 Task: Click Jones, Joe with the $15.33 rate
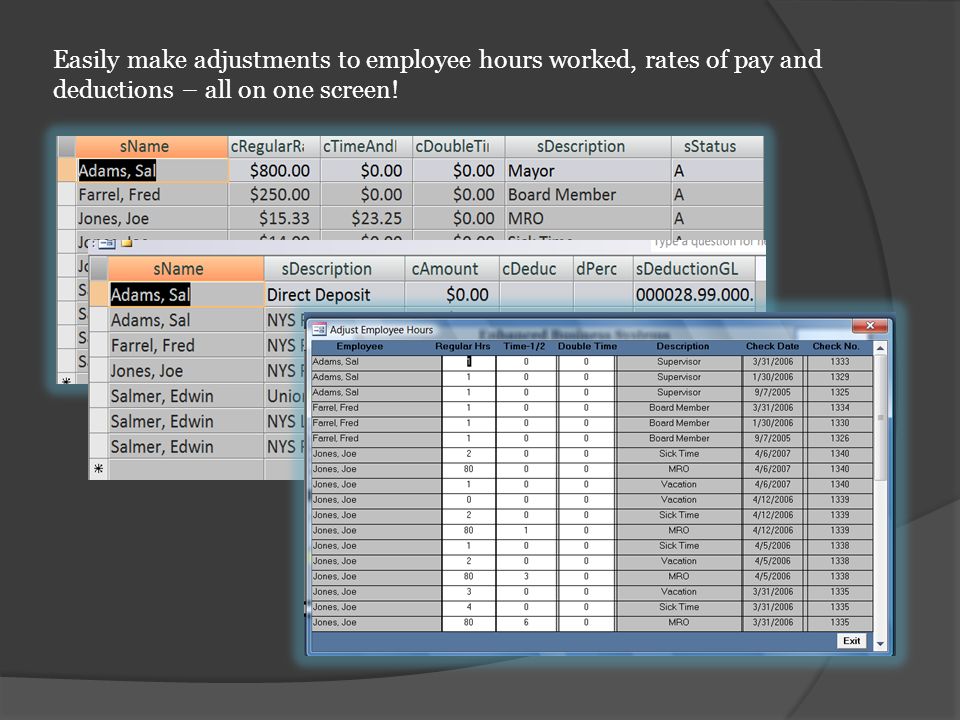click(x=152, y=219)
